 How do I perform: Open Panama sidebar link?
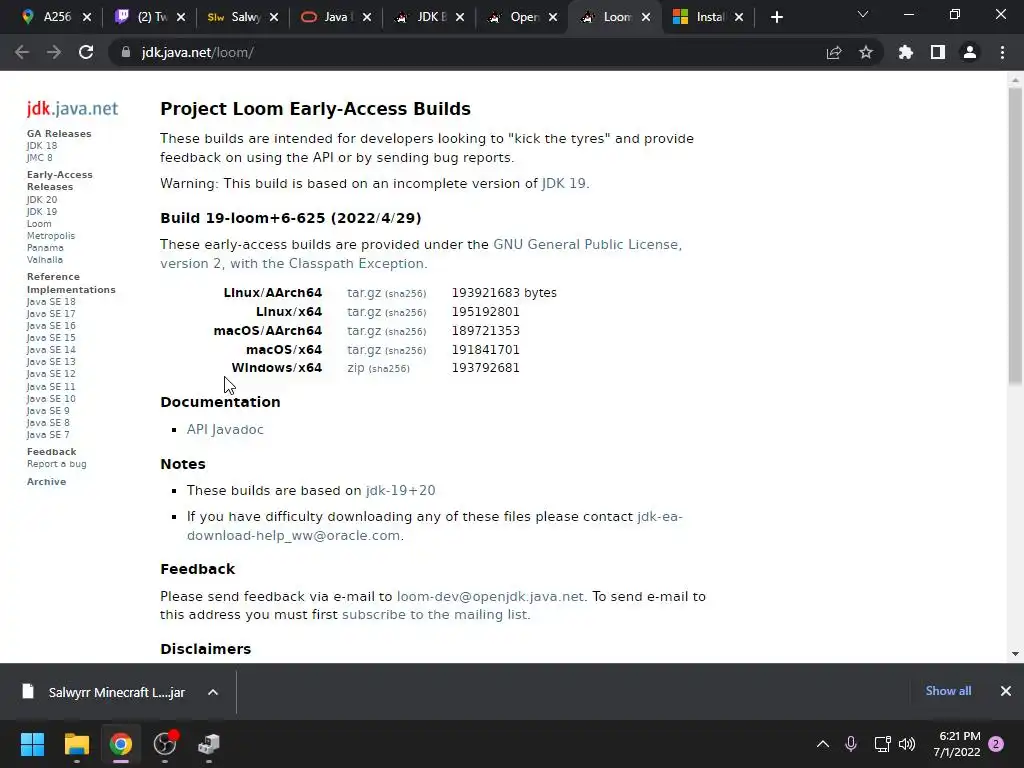click(x=45, y=248)
